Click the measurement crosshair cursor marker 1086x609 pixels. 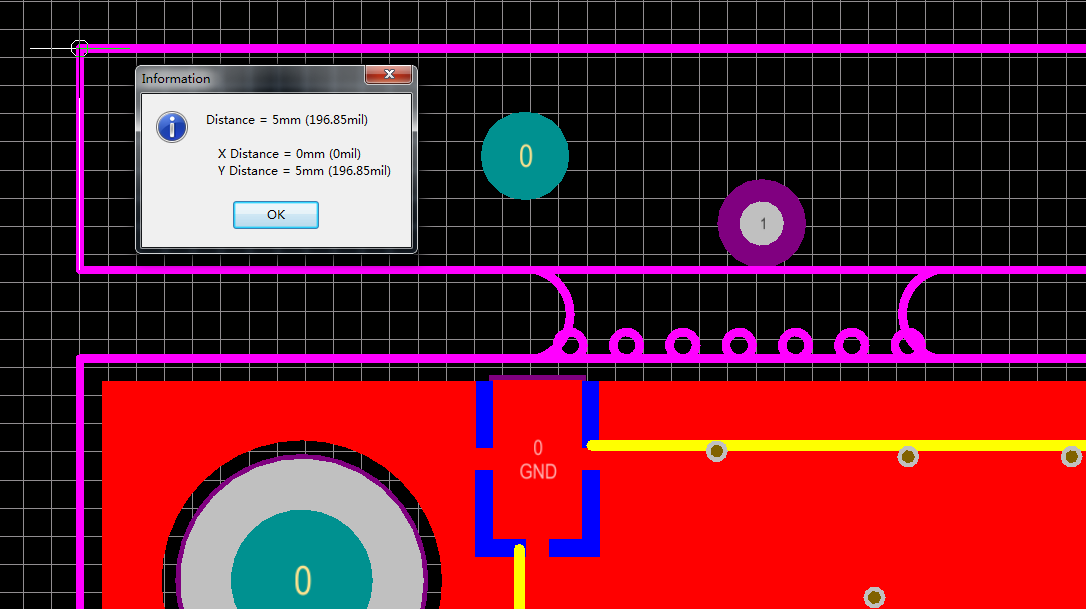pyautogui.click(x=80, y=48)
